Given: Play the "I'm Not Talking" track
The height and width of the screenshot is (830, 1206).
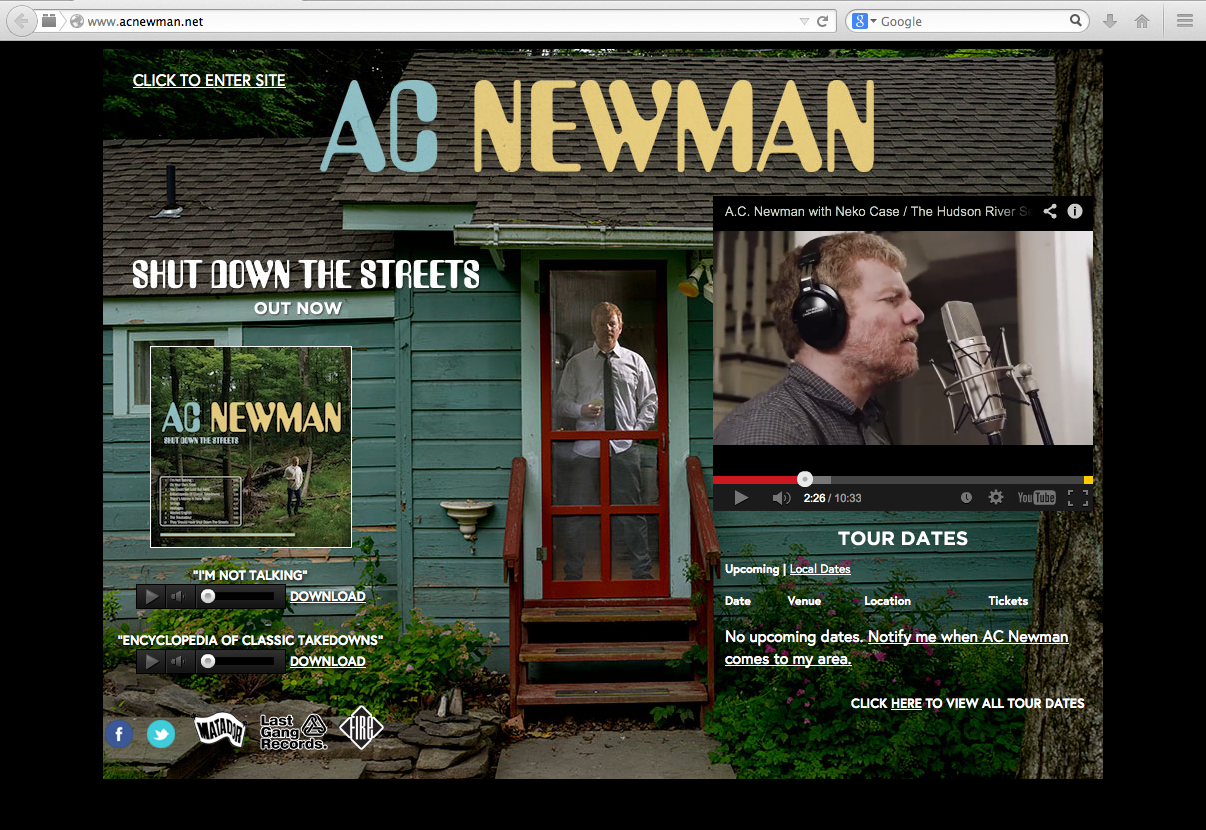Looking at the screenshot, I should click(151, 597).
